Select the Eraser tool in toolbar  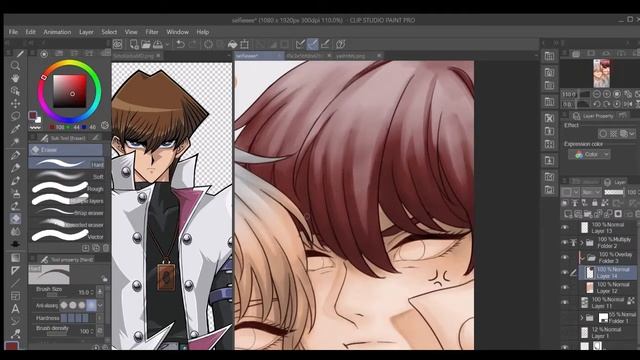point(15,219)
